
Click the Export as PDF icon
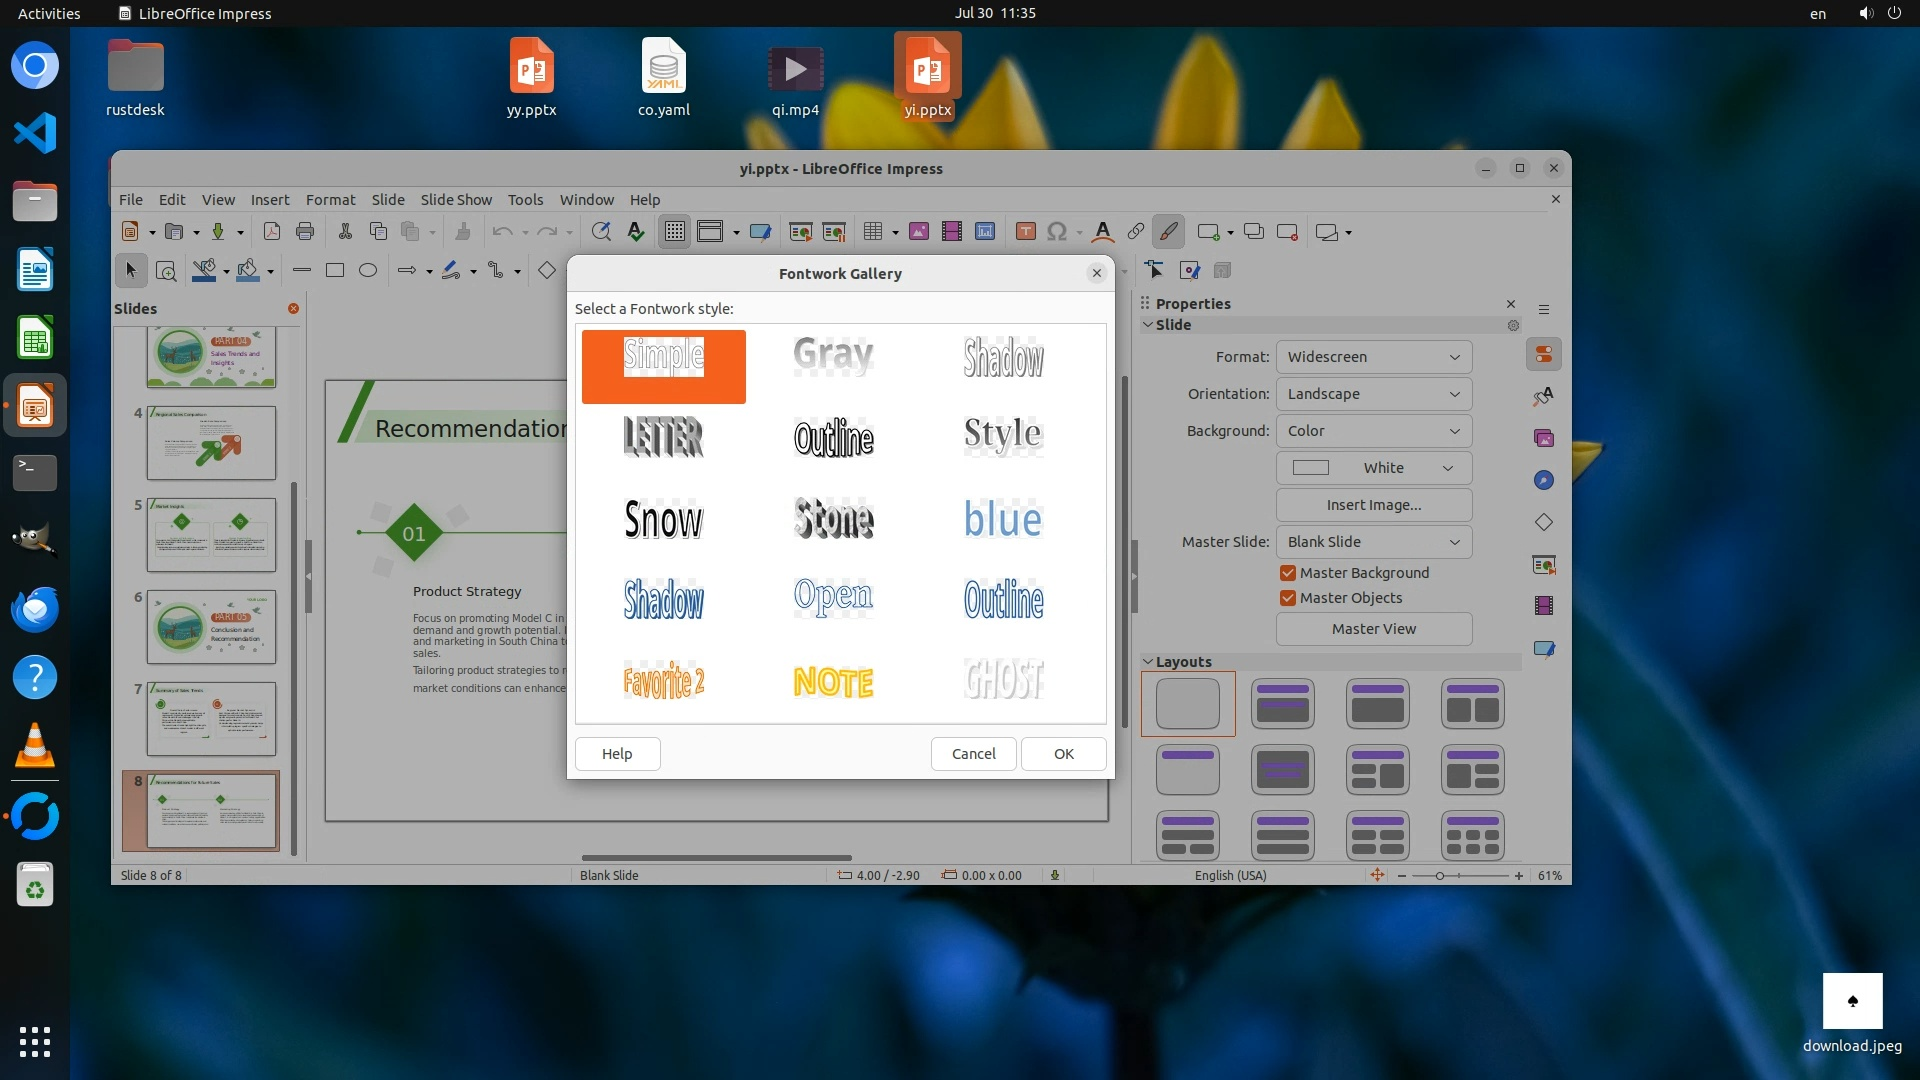(271, 232)
